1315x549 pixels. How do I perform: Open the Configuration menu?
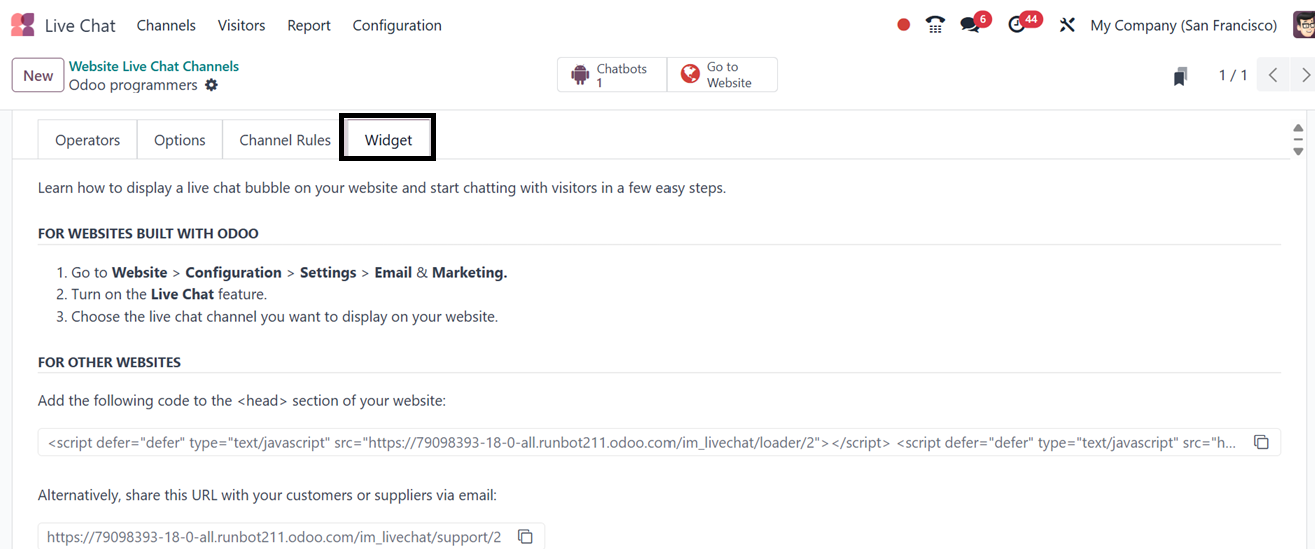(397, 25)
